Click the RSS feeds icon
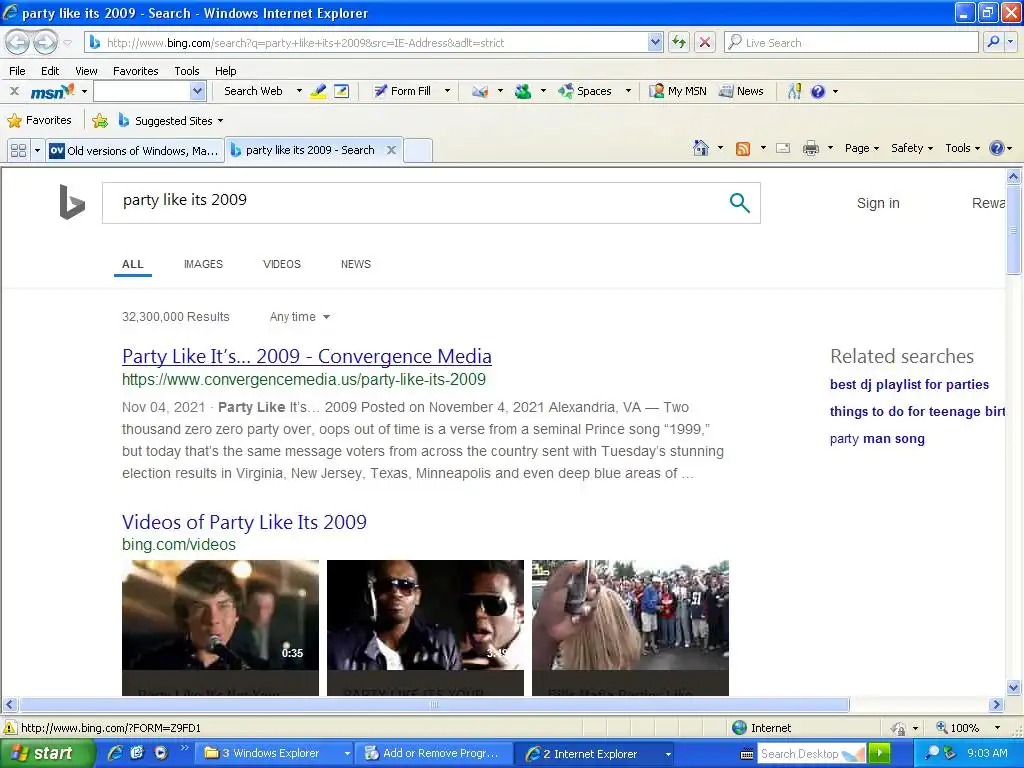1024x768 pixels. (x=743, y=148)
